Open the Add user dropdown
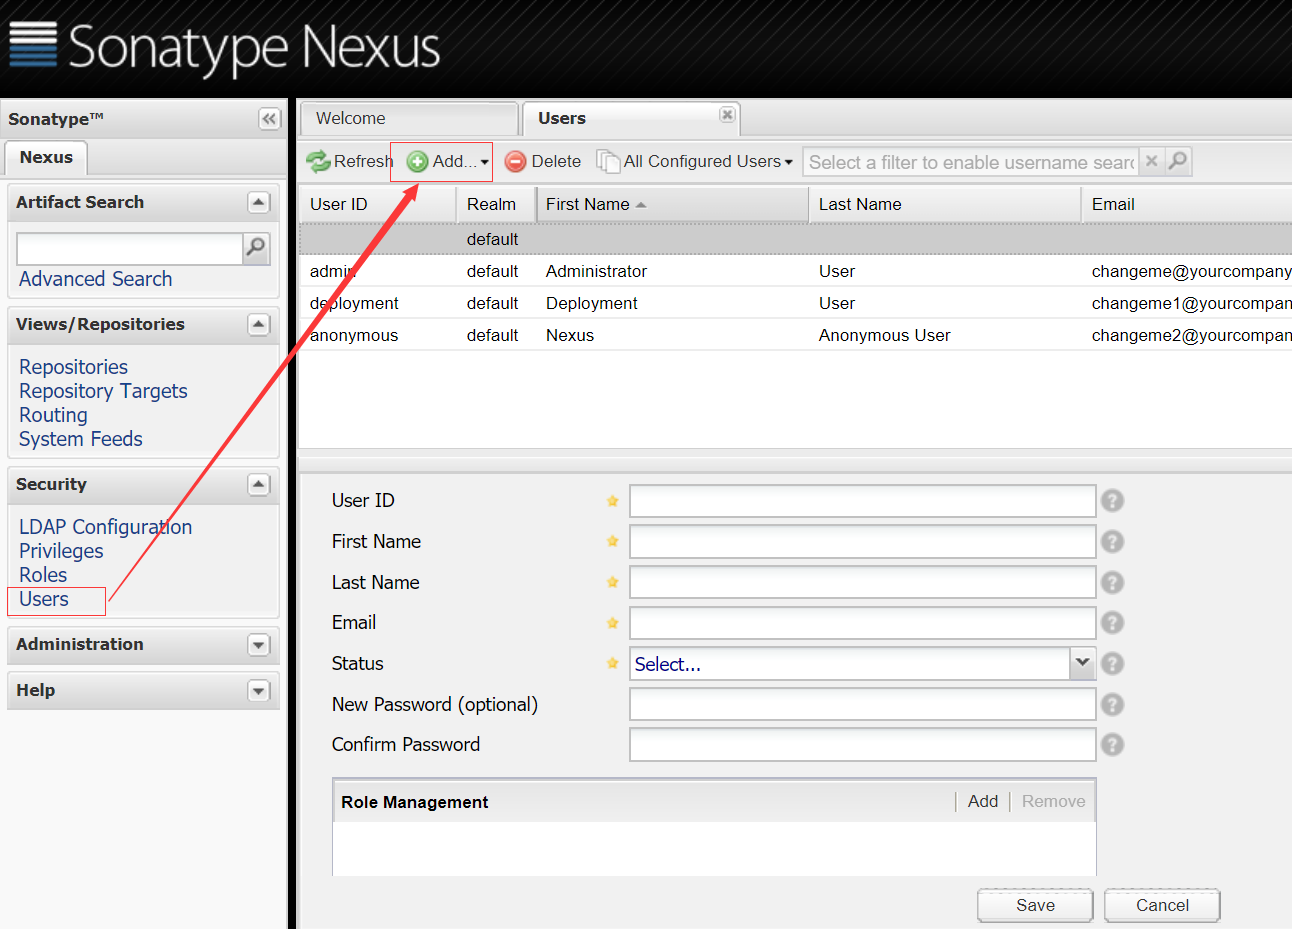 448,161
